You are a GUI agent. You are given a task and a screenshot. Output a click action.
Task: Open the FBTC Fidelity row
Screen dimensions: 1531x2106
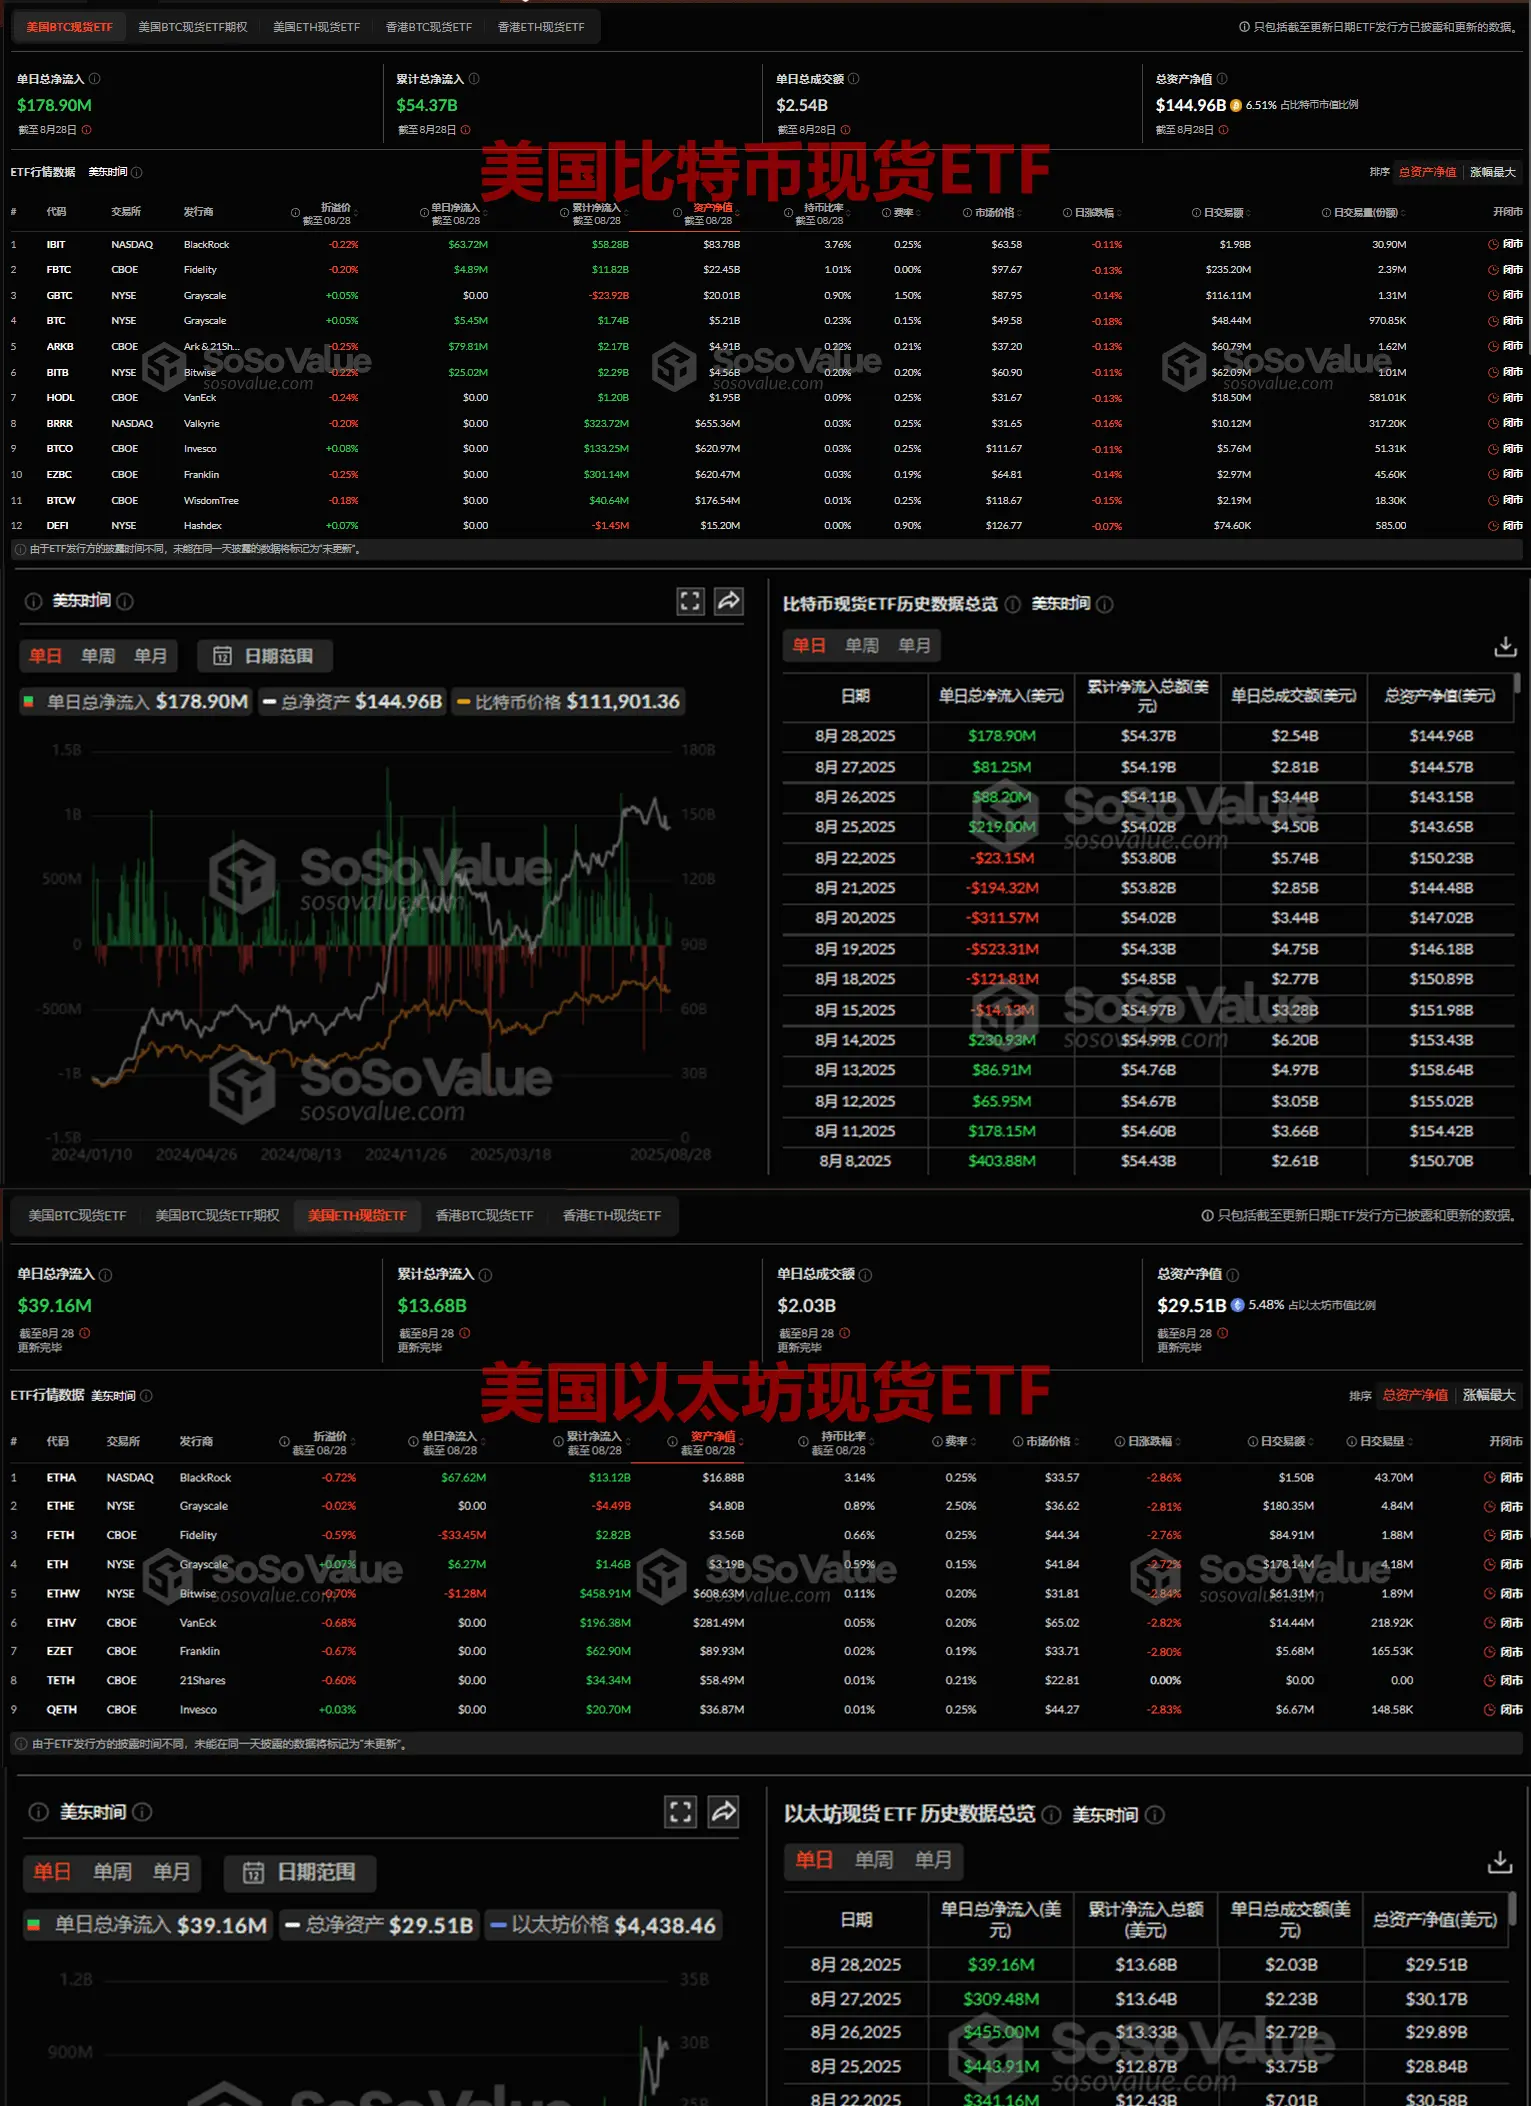(x=765, y=270)
